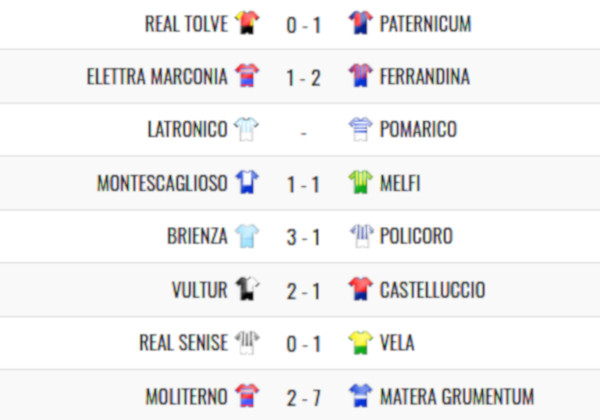Click the Matera Grumentum team name

pyautogui.click(x=457, y=396)
